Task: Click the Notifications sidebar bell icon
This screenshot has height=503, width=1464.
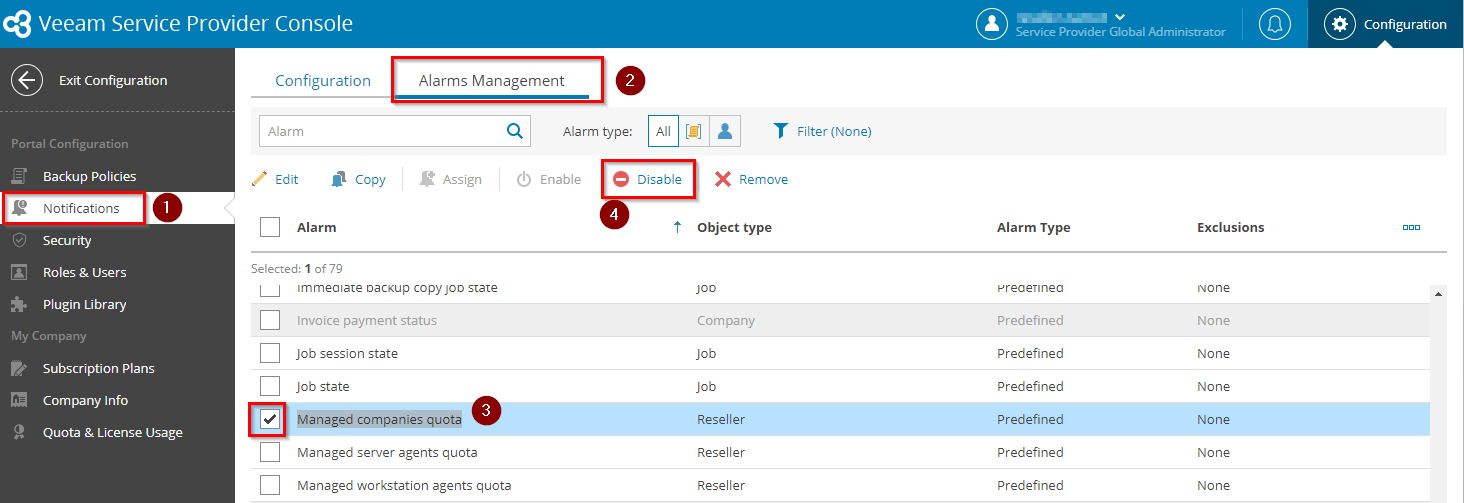Action: [x=20, y=208]
